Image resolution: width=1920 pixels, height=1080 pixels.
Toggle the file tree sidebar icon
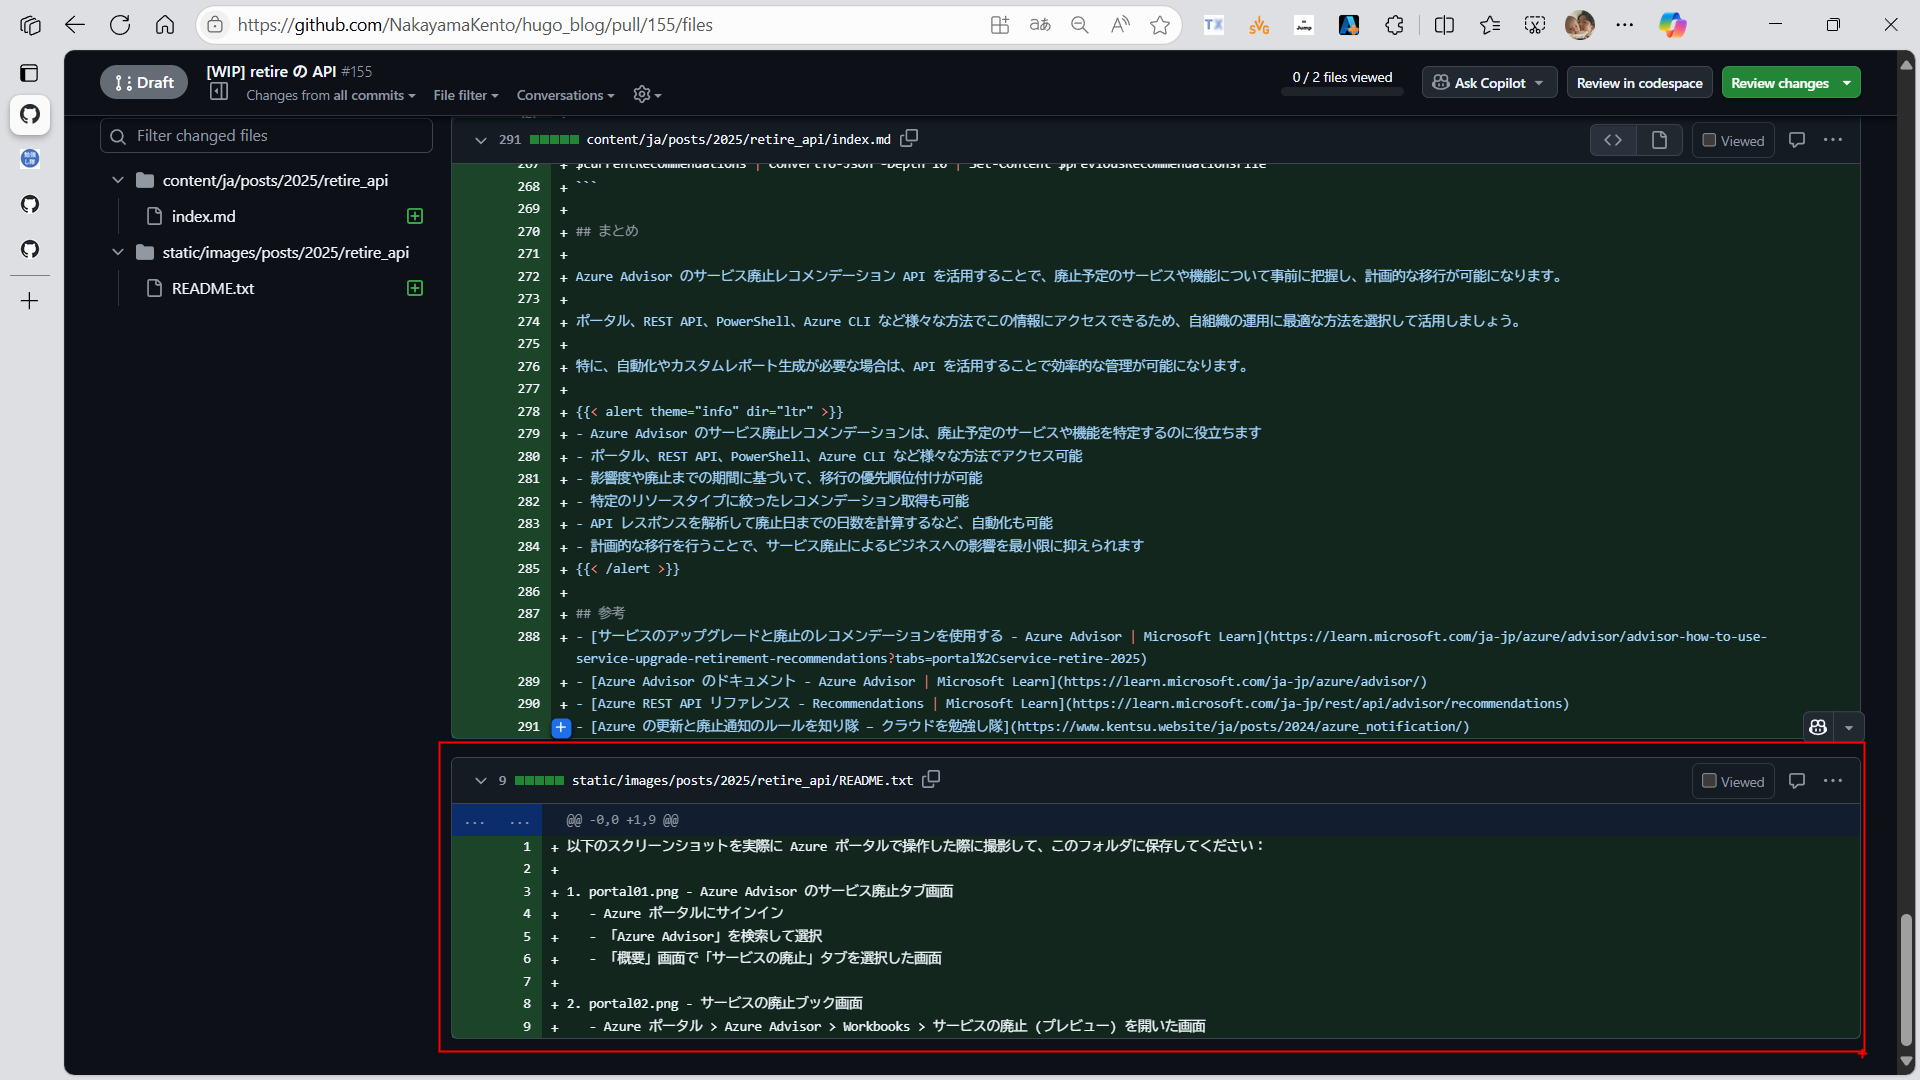coord(219,92)
